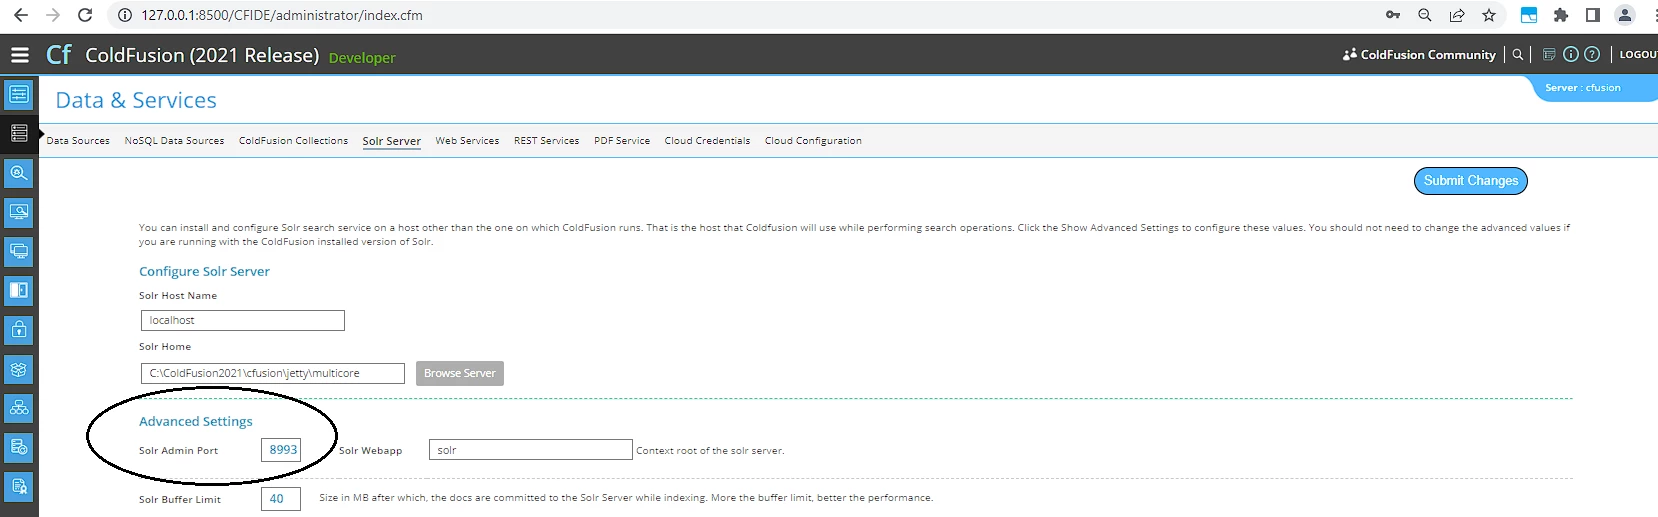
Task: Go back using browser back arrow
Action: (x=20, y=15)
